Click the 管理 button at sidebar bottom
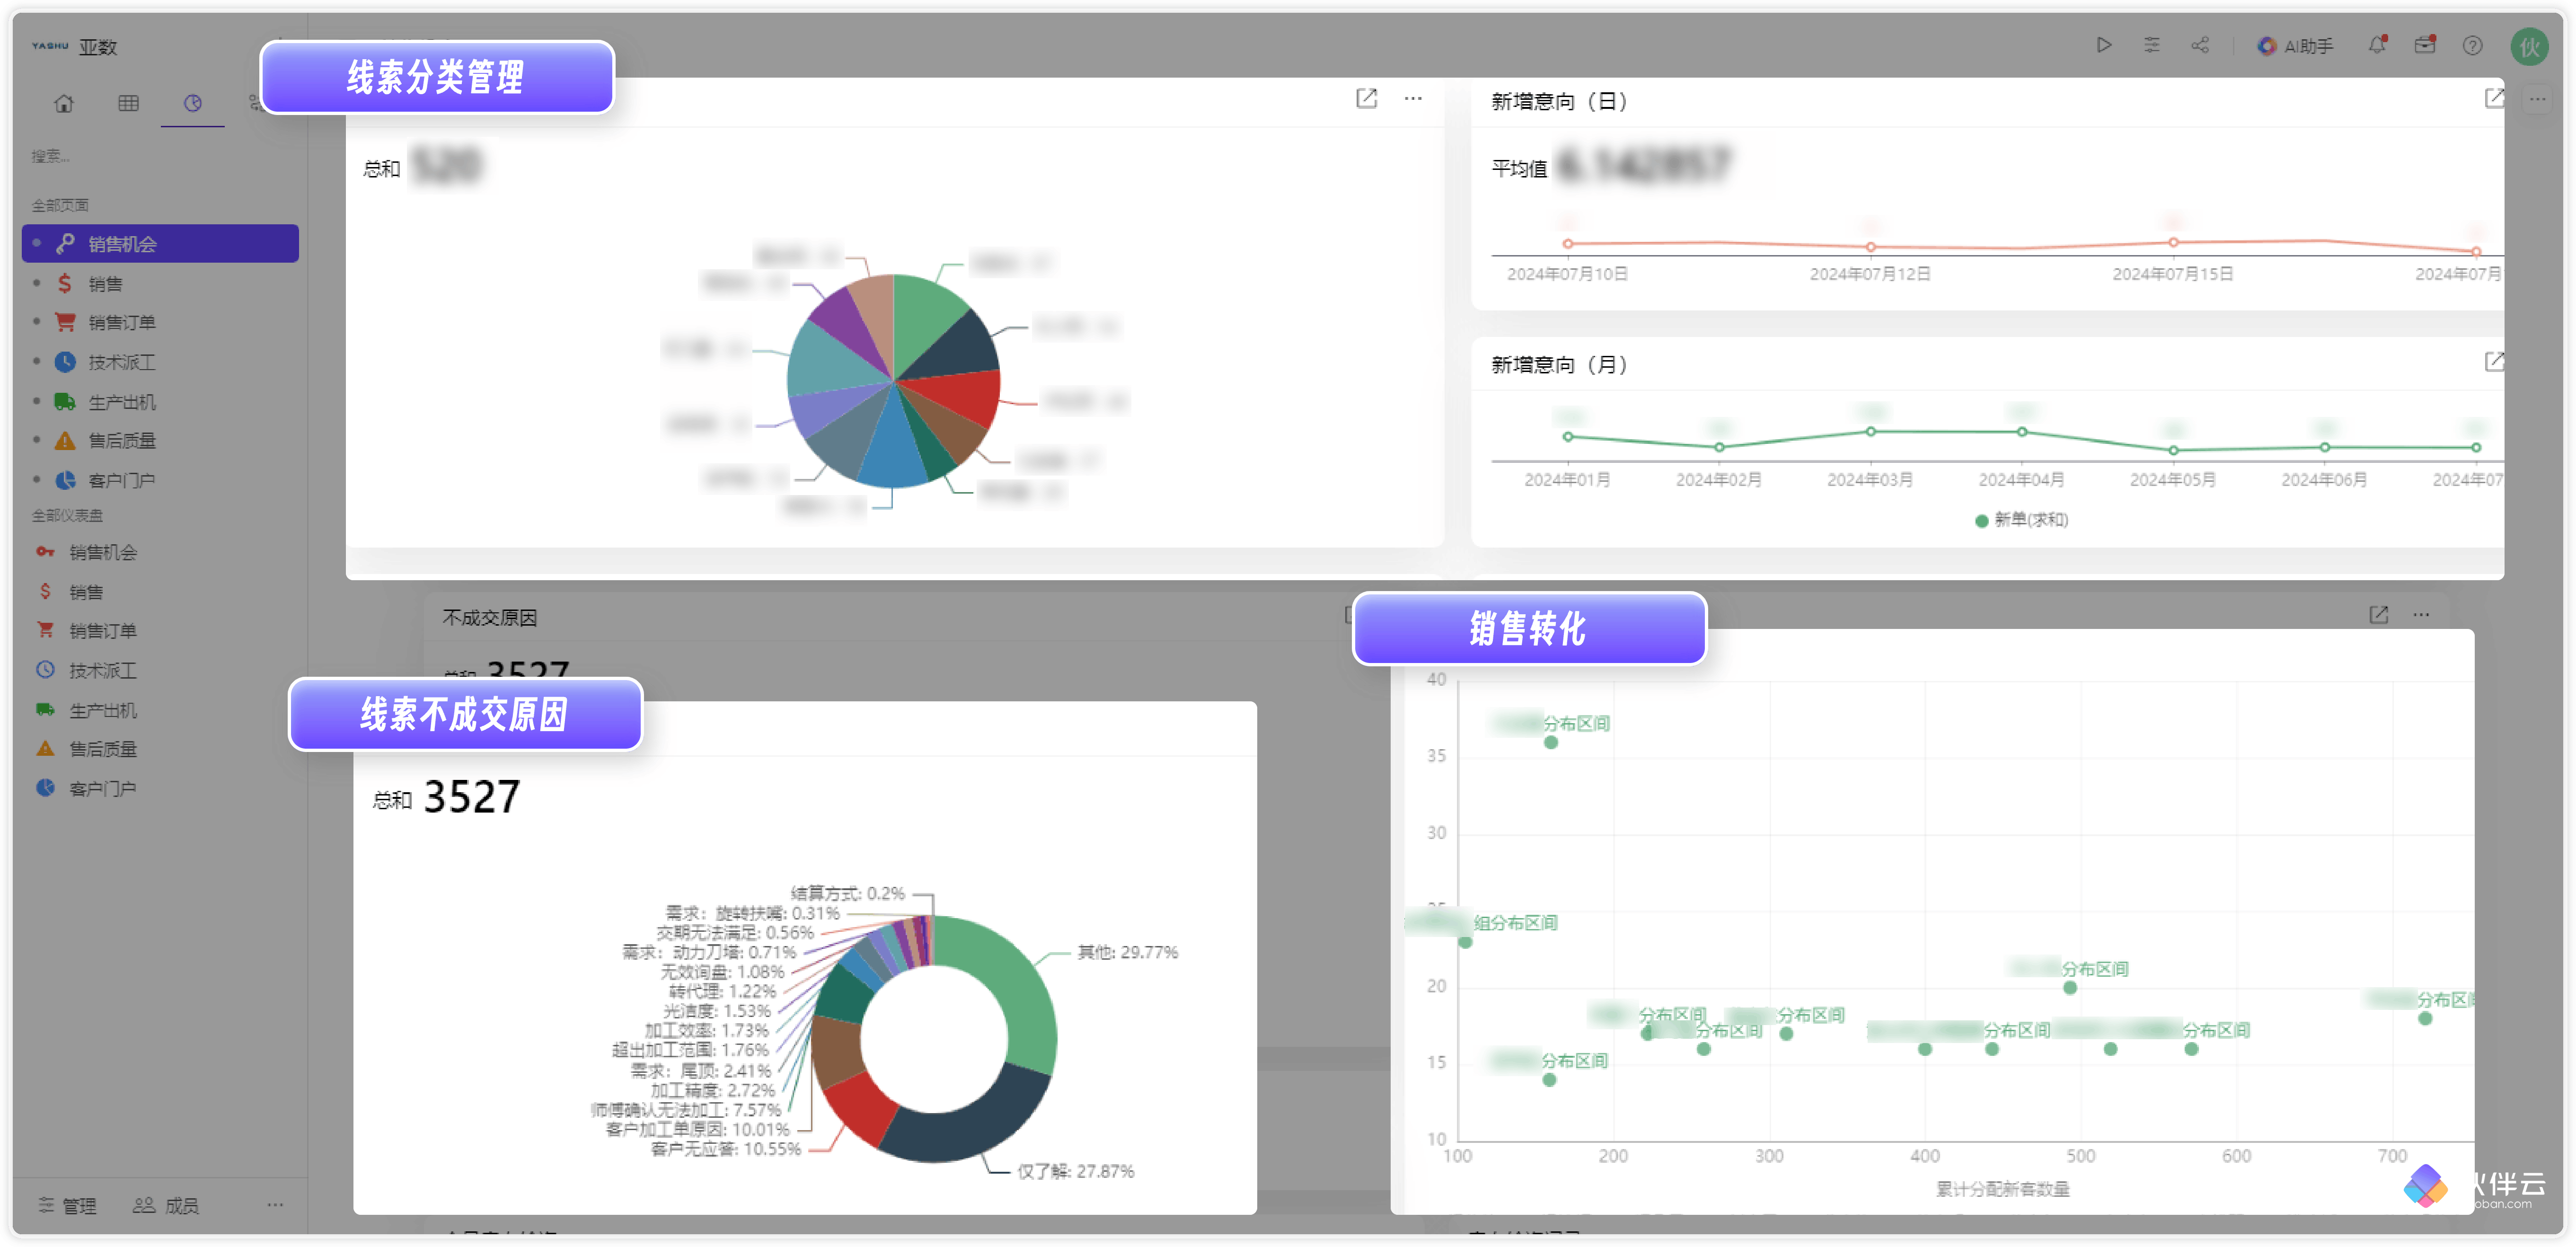The image size is (2576, 1247). (x=67, y=1206)
